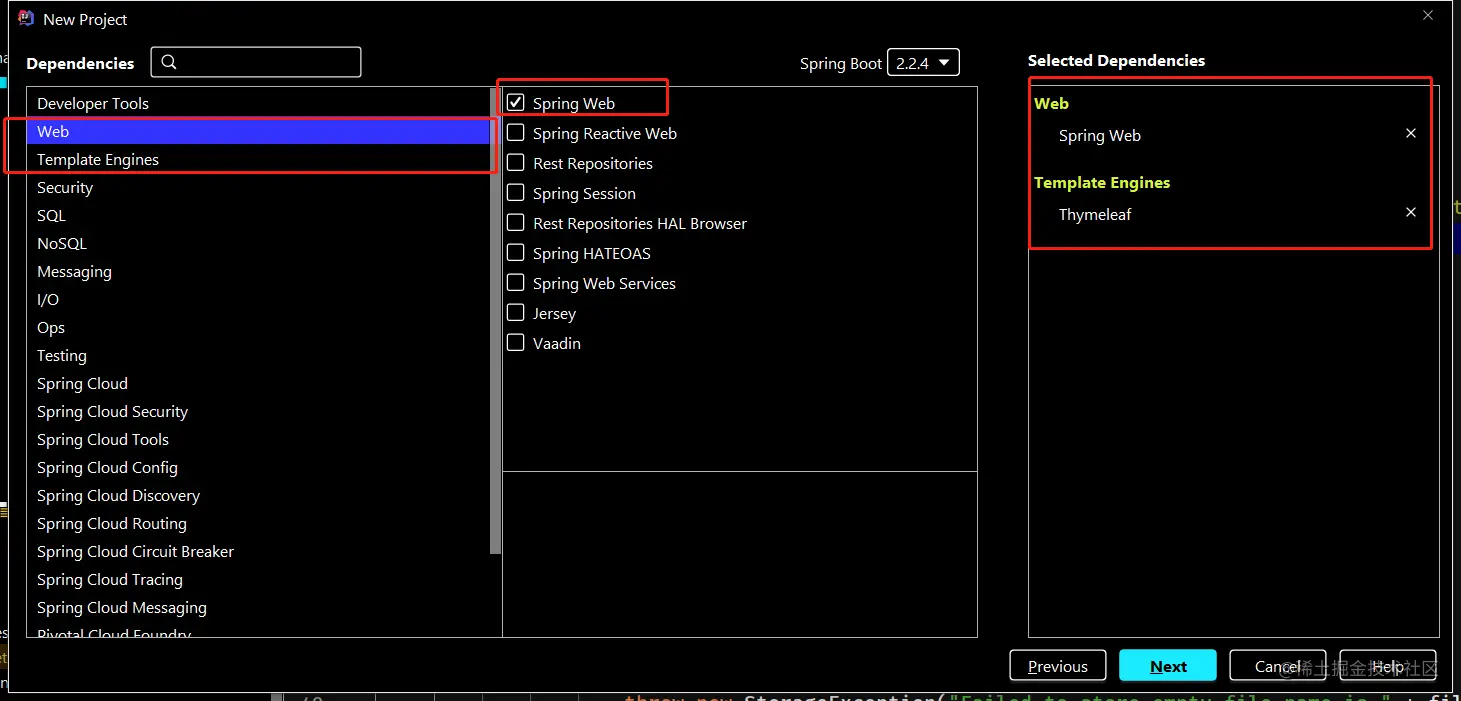Click the category list scrollbar
The width and height of the screenshot is (1461, 701).
click(495, 320)
